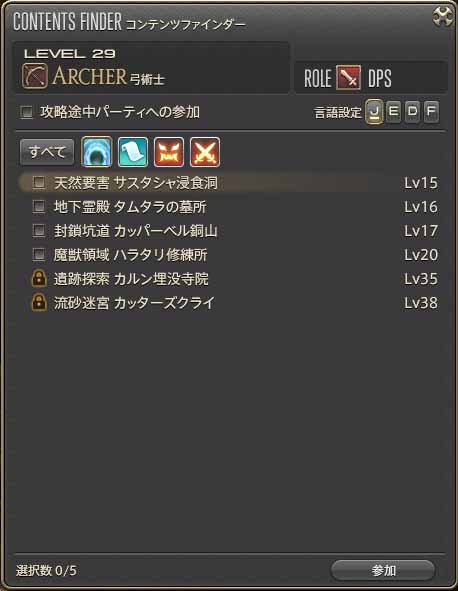458x591 pixels.
Task: Toggle the D language setting button
Action: pyautogui.click(x=412, y=112)
